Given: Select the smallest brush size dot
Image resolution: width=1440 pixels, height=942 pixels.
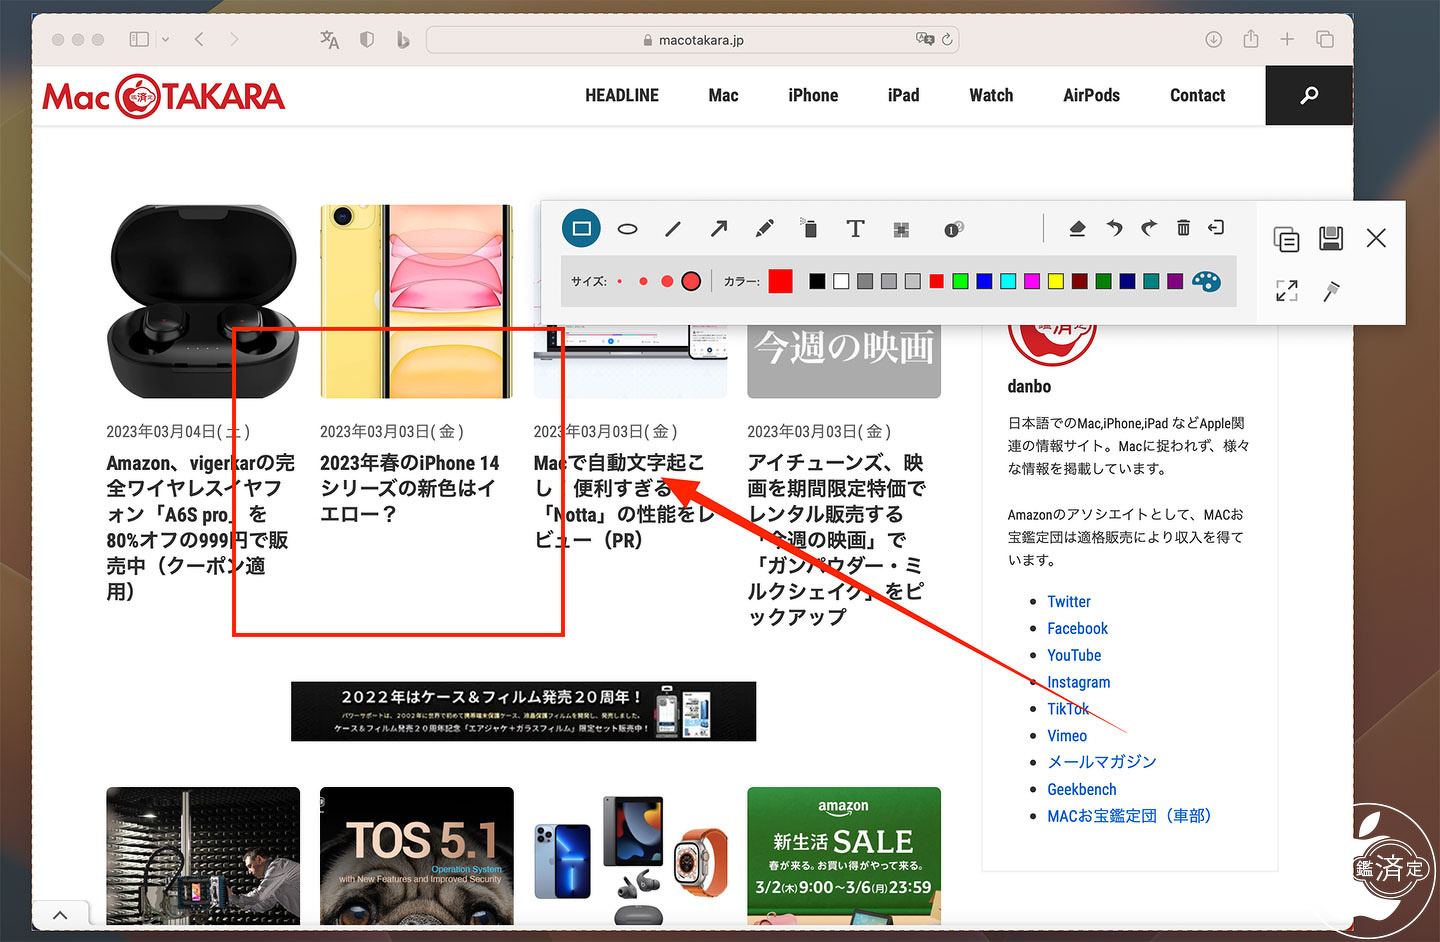Looking at the screenshot, I should click(620, 281).
